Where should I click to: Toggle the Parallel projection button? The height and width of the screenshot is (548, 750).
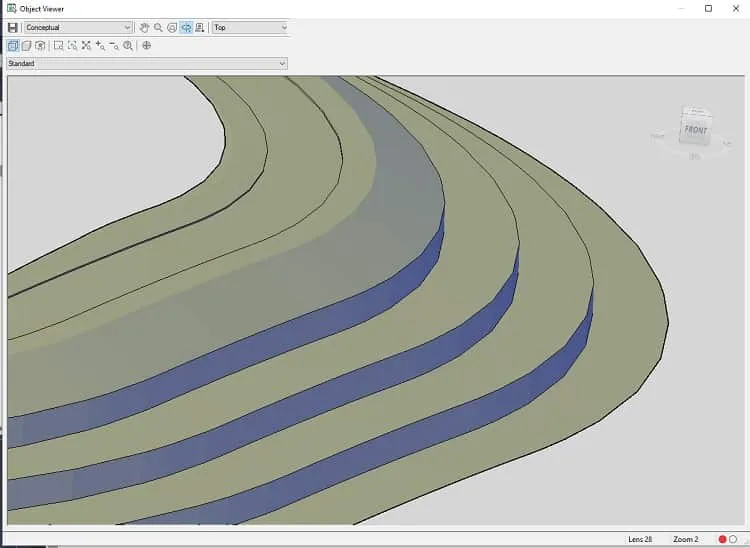coord(13,45)
